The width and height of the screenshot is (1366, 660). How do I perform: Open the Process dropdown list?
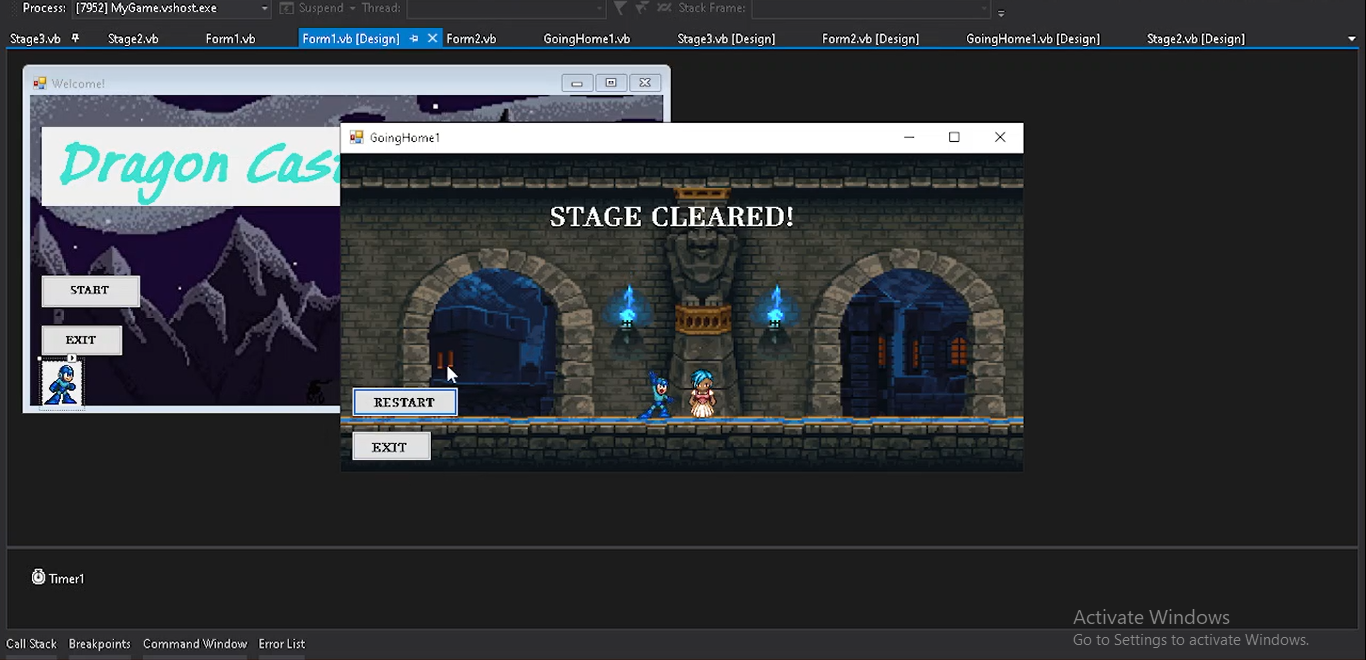264,8
